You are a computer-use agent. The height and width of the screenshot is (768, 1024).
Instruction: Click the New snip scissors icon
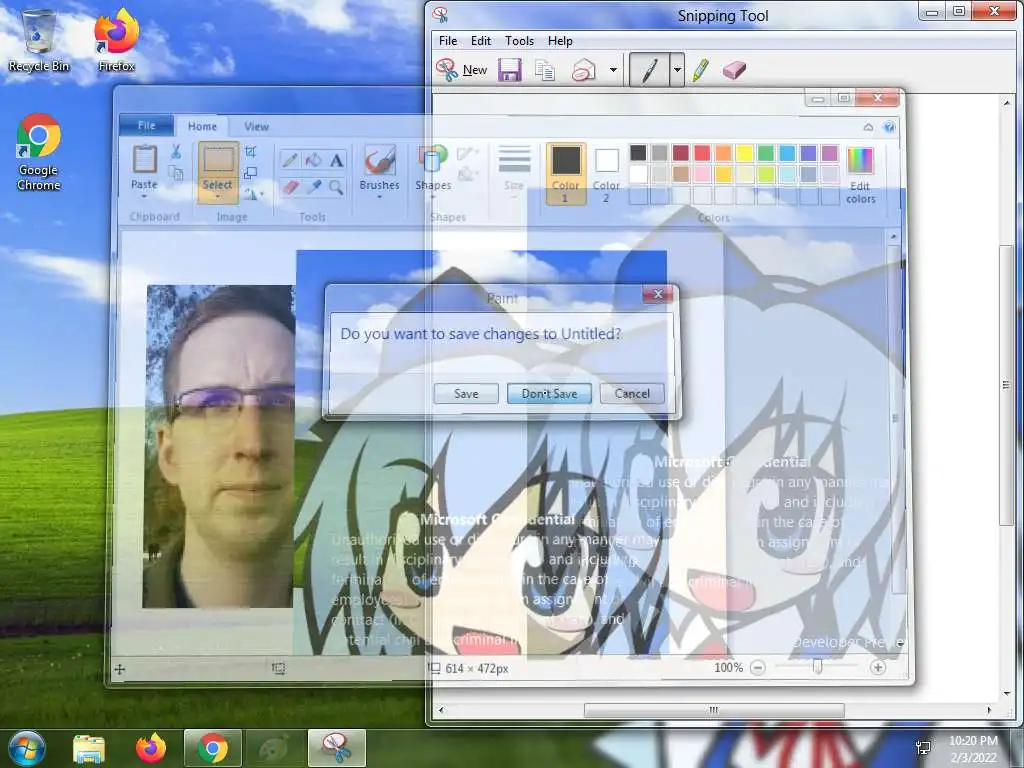[447, 69]
